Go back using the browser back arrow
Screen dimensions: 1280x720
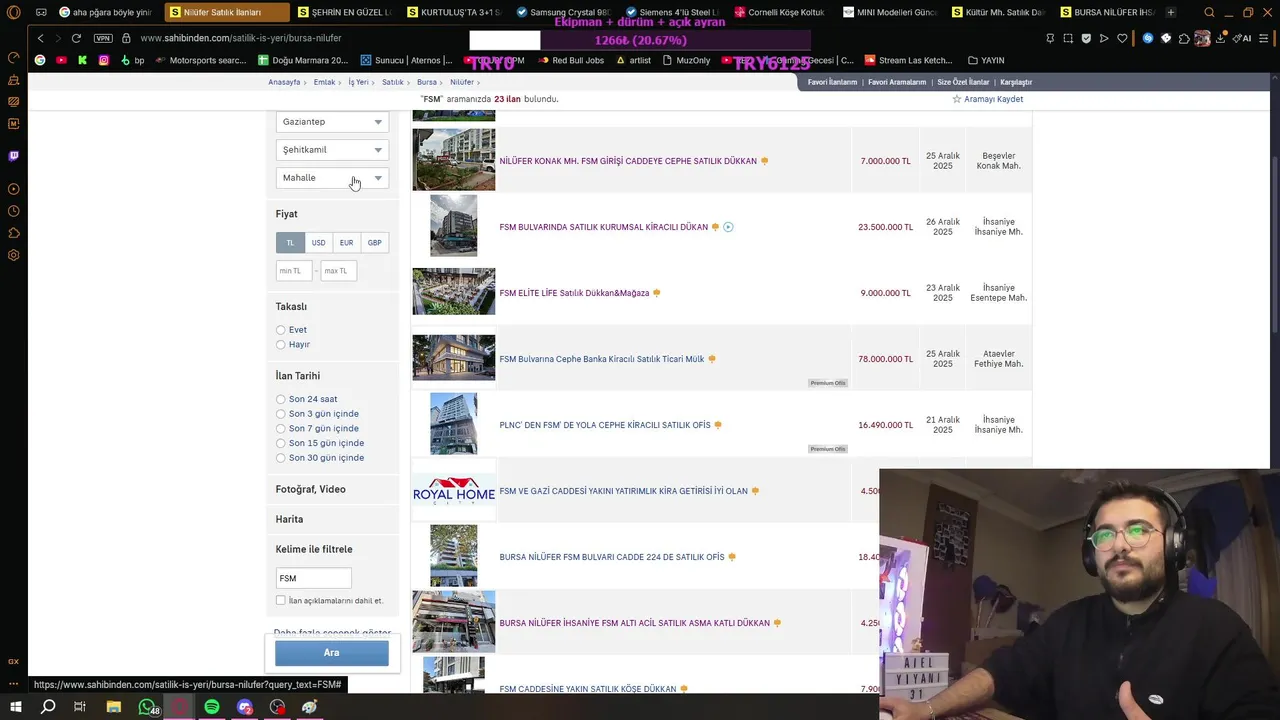[40, 38]
